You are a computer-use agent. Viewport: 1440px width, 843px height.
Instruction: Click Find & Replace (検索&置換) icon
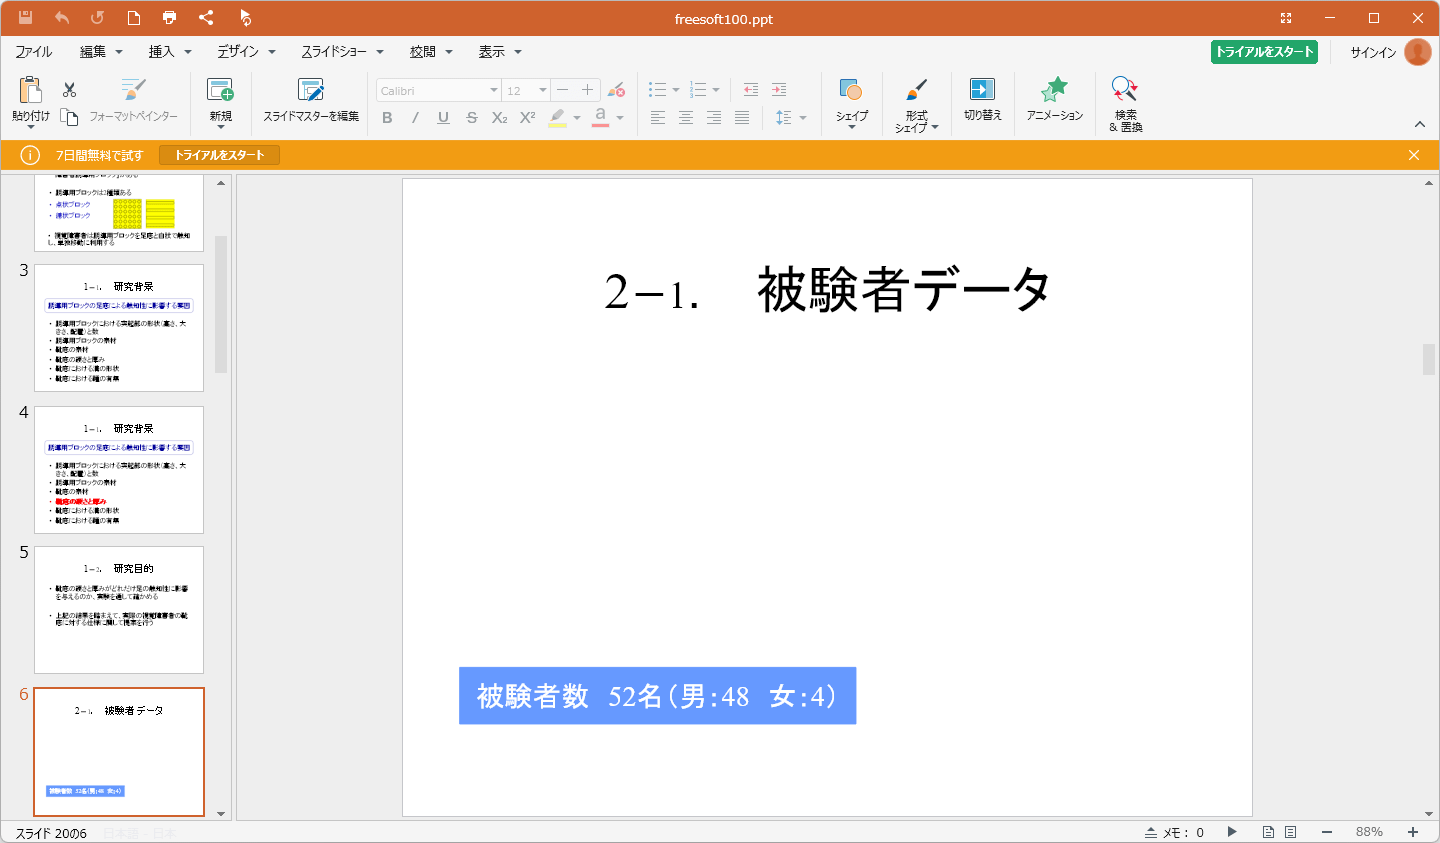click(x=1125, y=90)
